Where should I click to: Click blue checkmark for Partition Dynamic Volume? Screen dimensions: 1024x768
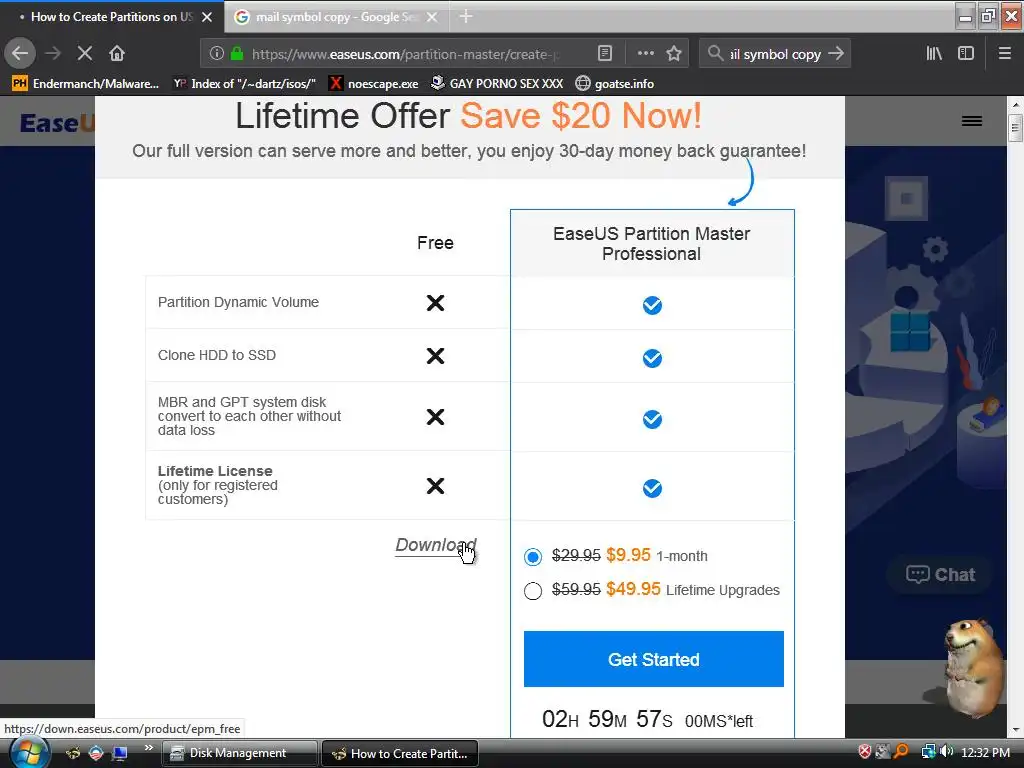pyautogui.click(x=652, y=305)
